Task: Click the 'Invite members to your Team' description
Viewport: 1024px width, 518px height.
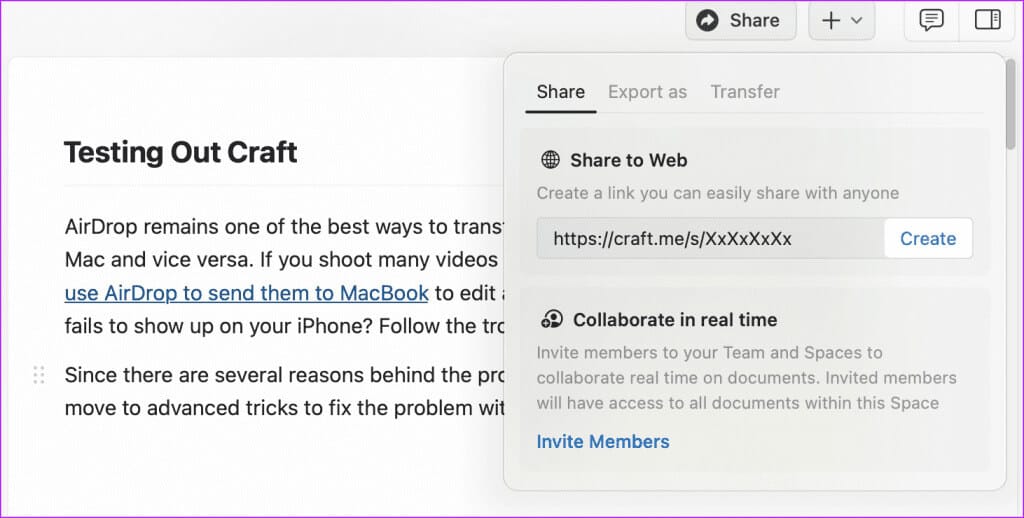Action: click(x=746, y=378)
